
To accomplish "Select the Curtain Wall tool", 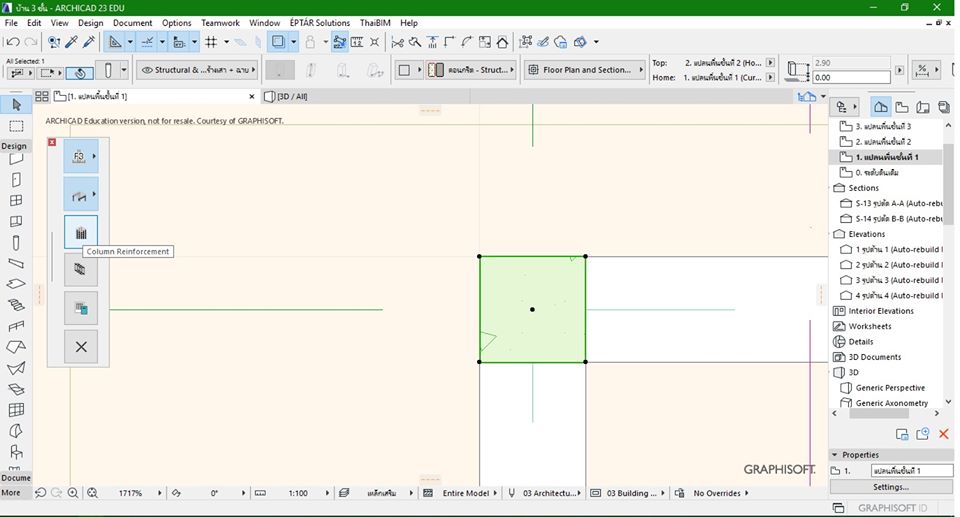I will pos(16,410).
